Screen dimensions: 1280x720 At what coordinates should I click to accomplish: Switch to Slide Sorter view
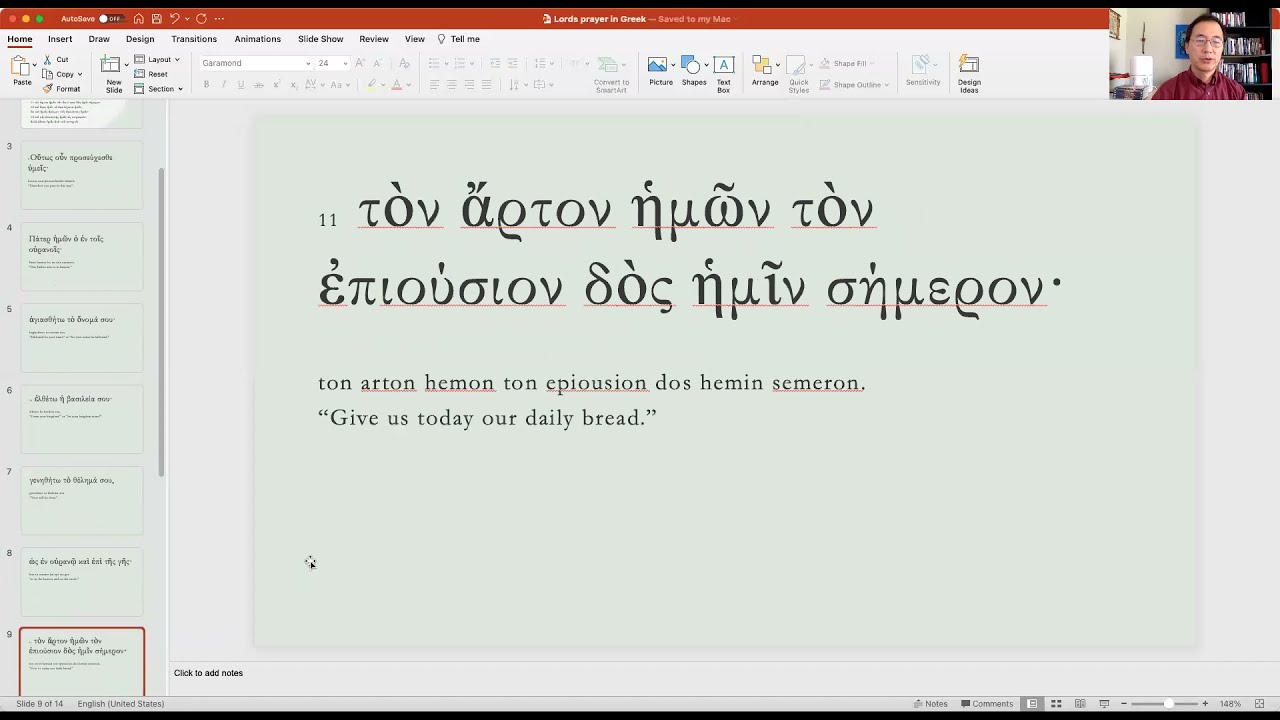tap(1056, 704)
